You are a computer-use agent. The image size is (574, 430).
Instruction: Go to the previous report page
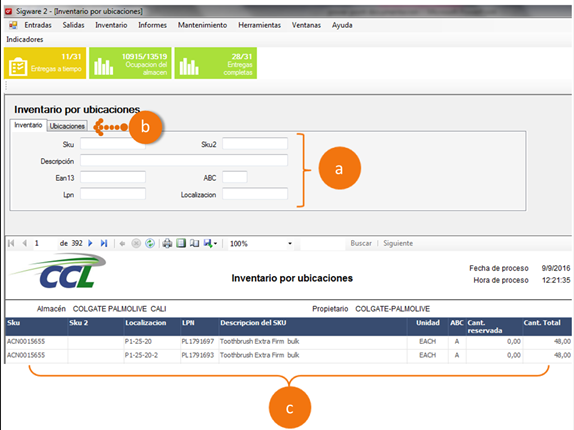click(25, 243)
